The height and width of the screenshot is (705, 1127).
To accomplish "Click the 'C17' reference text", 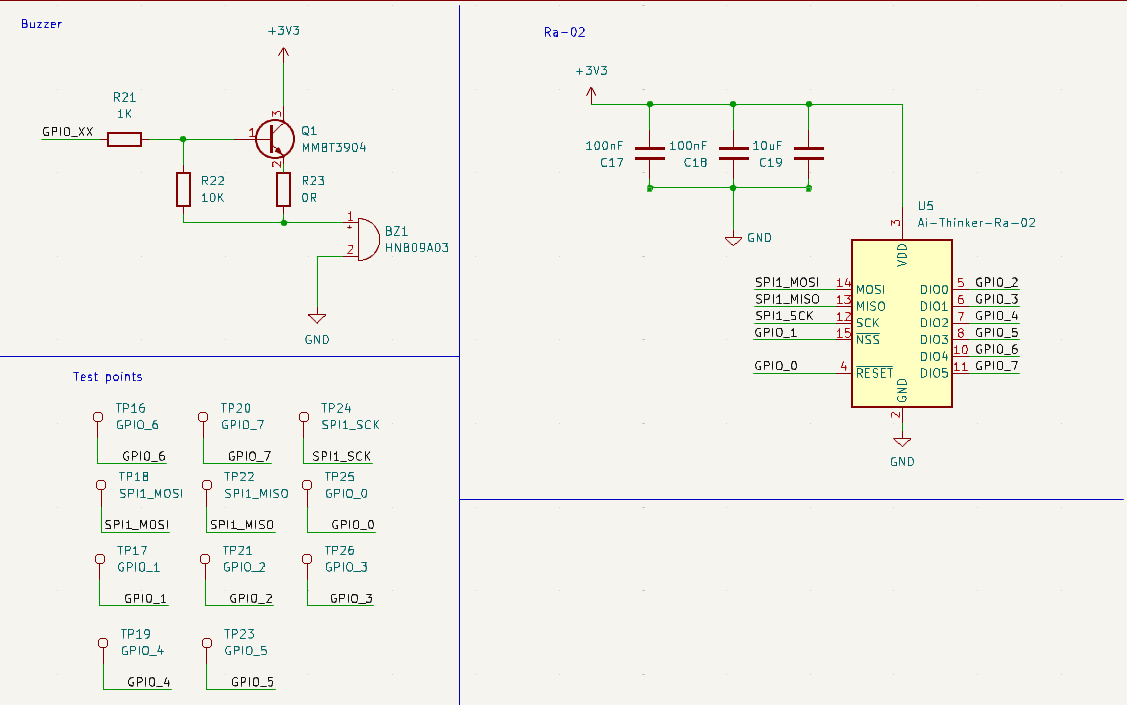I will (x=612, y=163).
